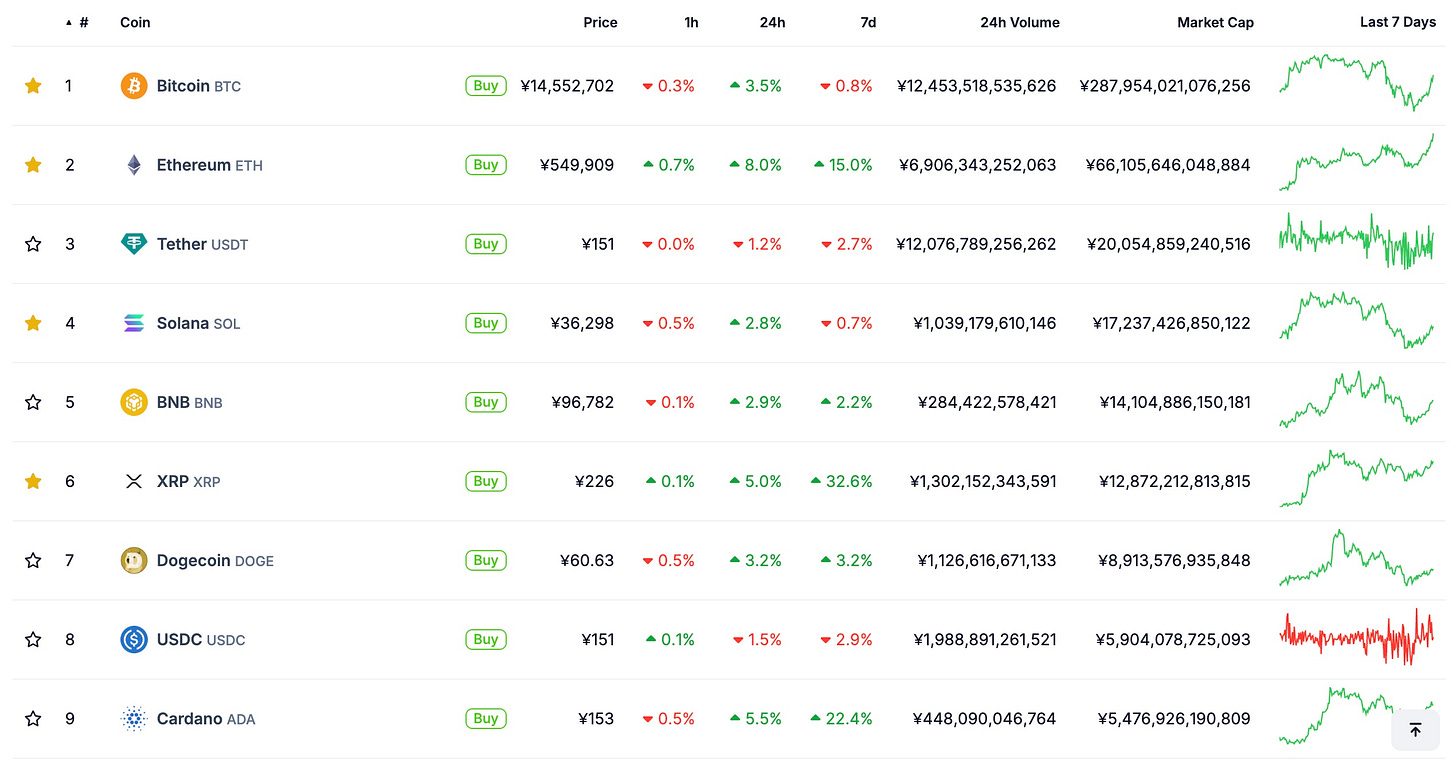The height and width of the screenshot is (762, 1456).
Task: Open Bitcoin 7-day sparkline chart
Action: [1356, 82]
